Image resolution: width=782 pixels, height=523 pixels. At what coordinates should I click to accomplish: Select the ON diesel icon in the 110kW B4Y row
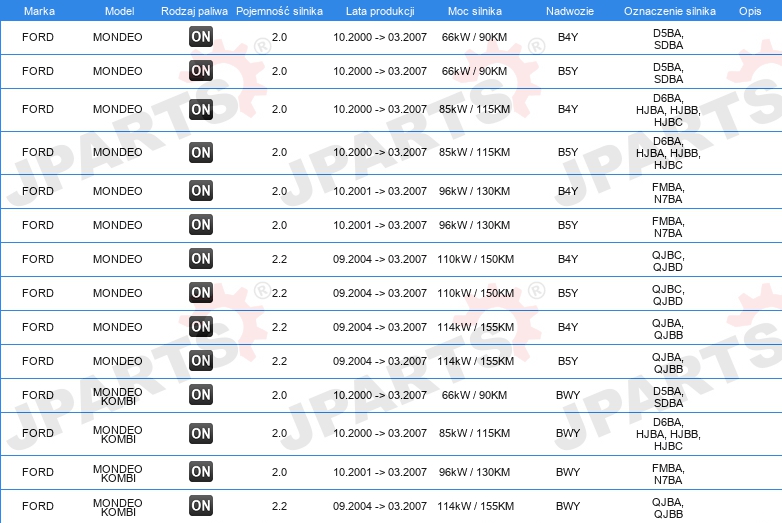(201, 259)
